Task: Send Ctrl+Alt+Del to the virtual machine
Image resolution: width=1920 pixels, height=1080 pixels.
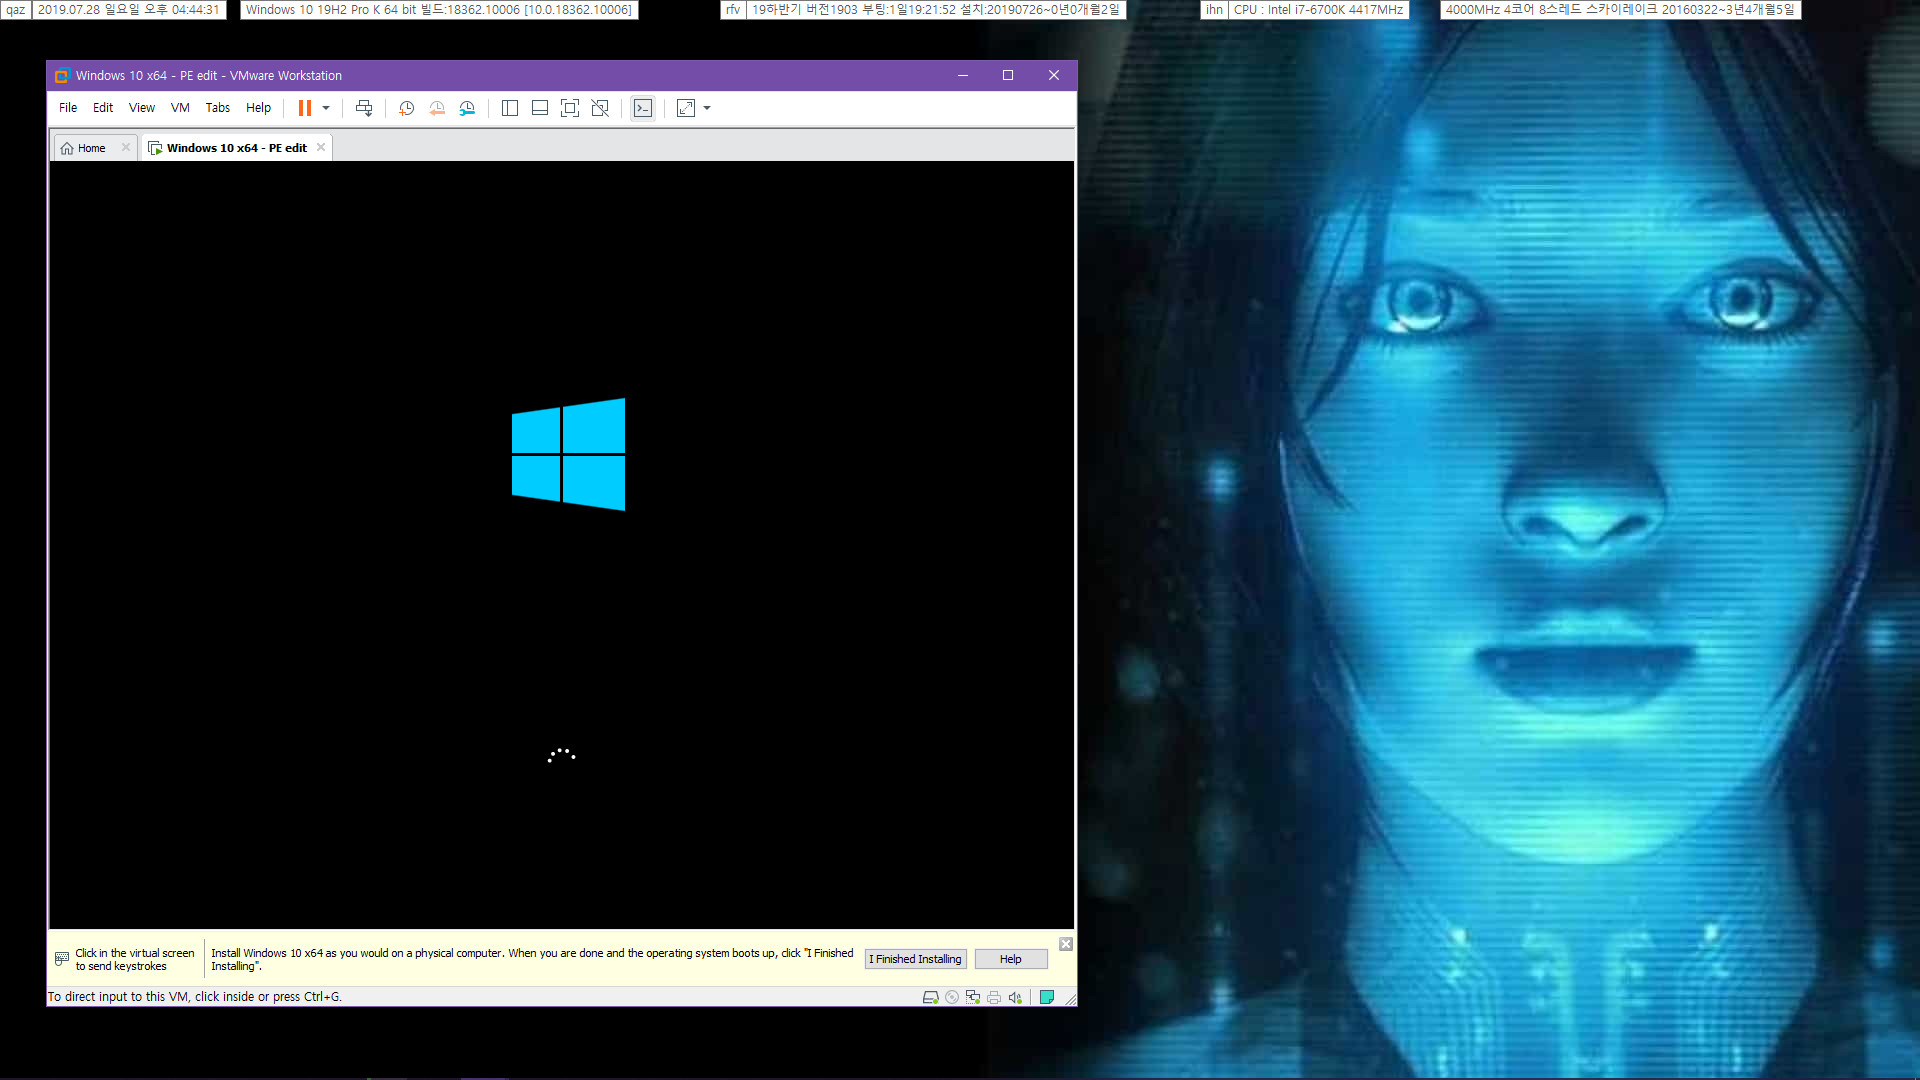Action: click(364, 108)
